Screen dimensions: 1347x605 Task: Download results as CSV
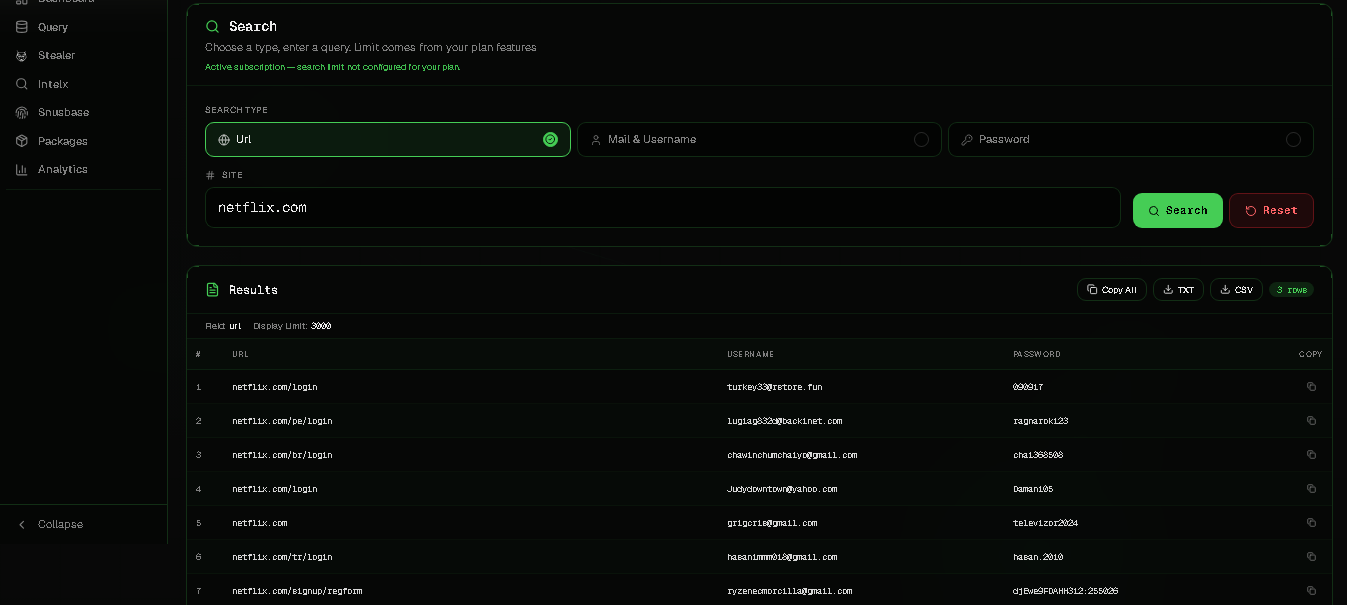(1236, 290)
